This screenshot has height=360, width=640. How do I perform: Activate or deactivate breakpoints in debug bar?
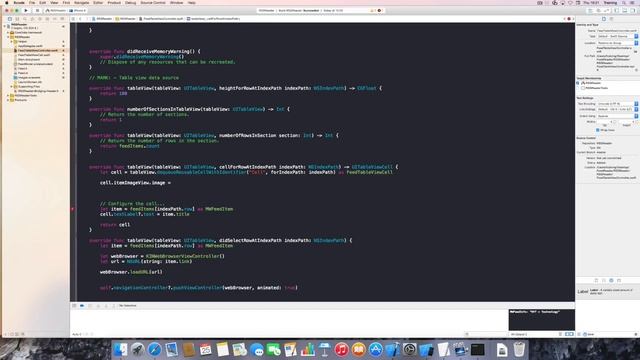click(82, 305)
